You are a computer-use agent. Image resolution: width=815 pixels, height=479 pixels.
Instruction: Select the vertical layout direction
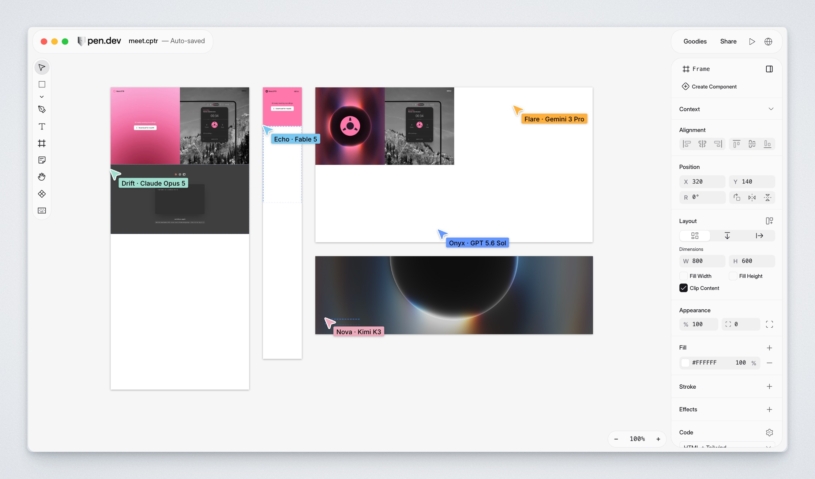pos(727,236)
